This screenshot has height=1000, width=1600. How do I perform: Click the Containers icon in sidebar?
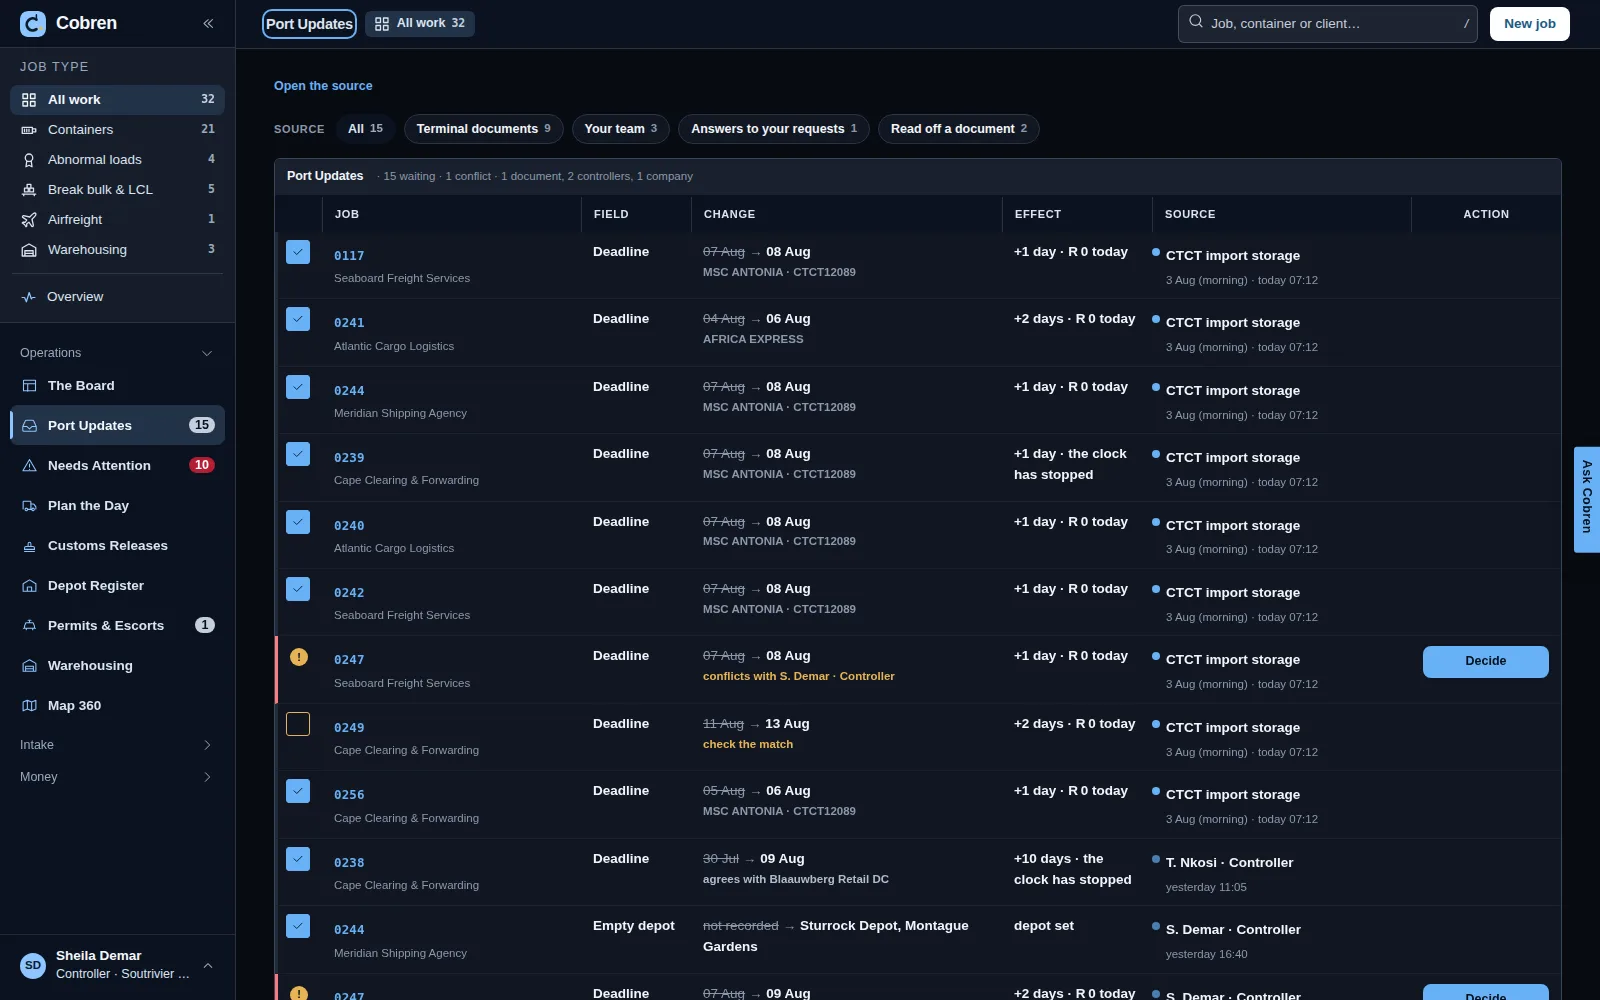pyautogui.click(x=29, y=130)
